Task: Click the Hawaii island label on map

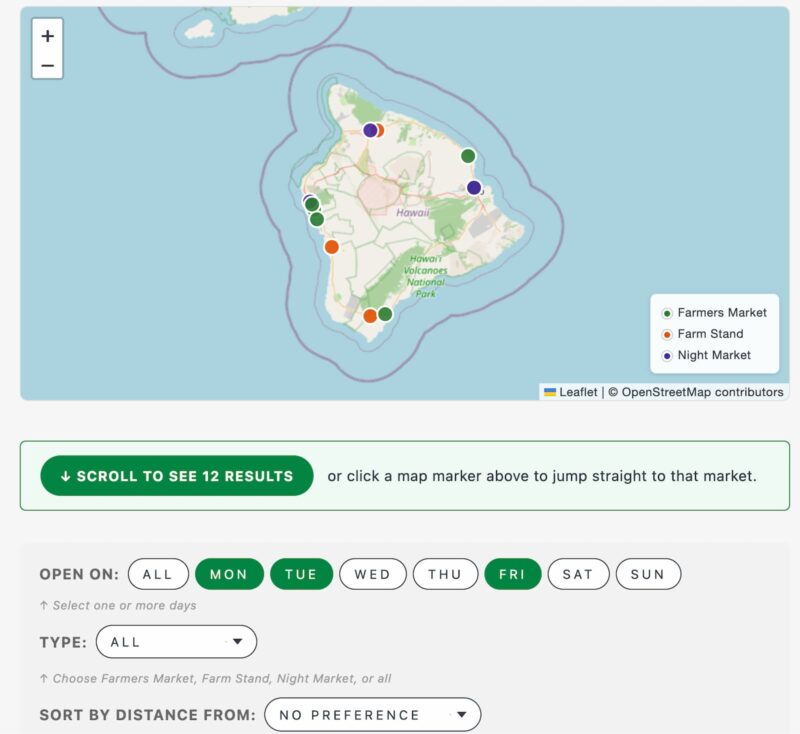Action: click(413, 213)
